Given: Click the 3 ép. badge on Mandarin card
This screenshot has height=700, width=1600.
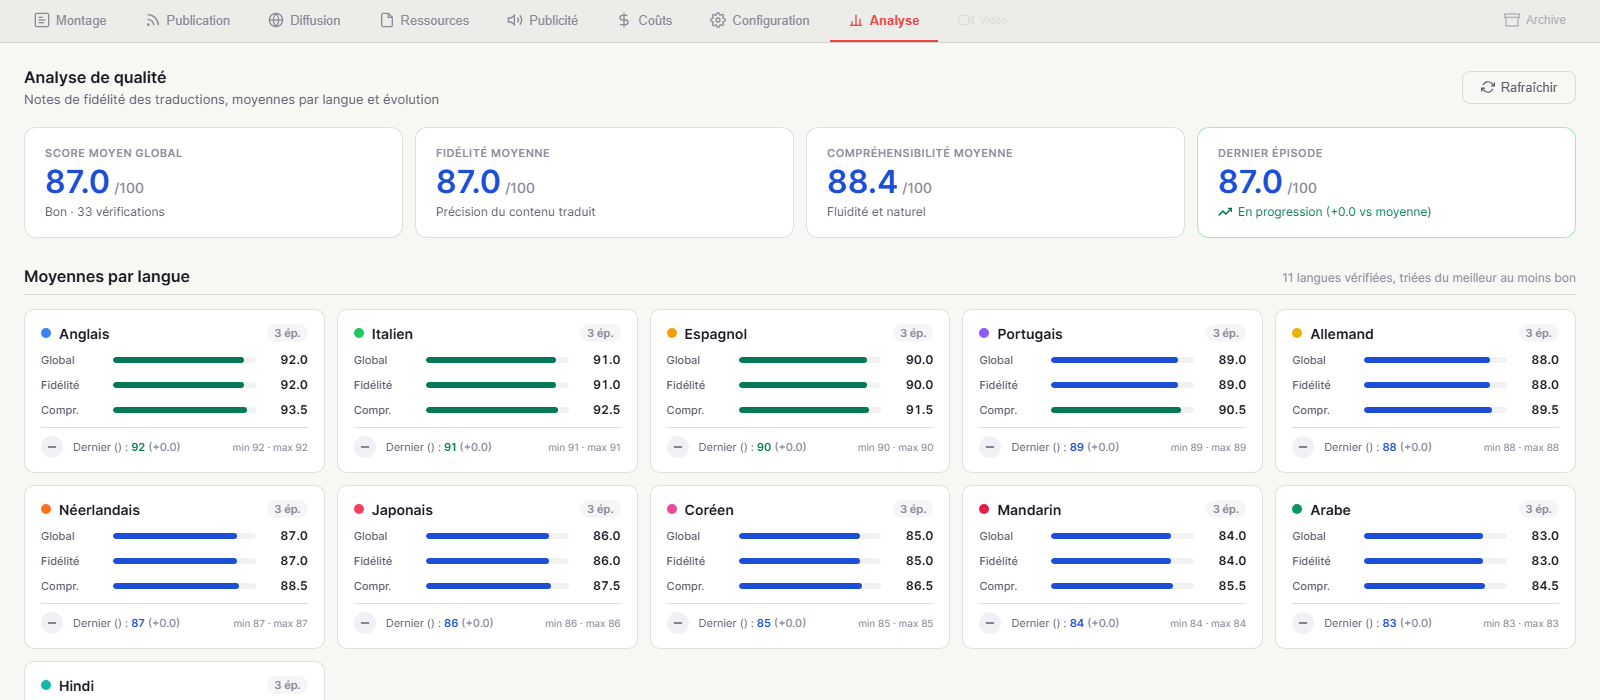Looking at the screenshot, I should pos(1226,509).
